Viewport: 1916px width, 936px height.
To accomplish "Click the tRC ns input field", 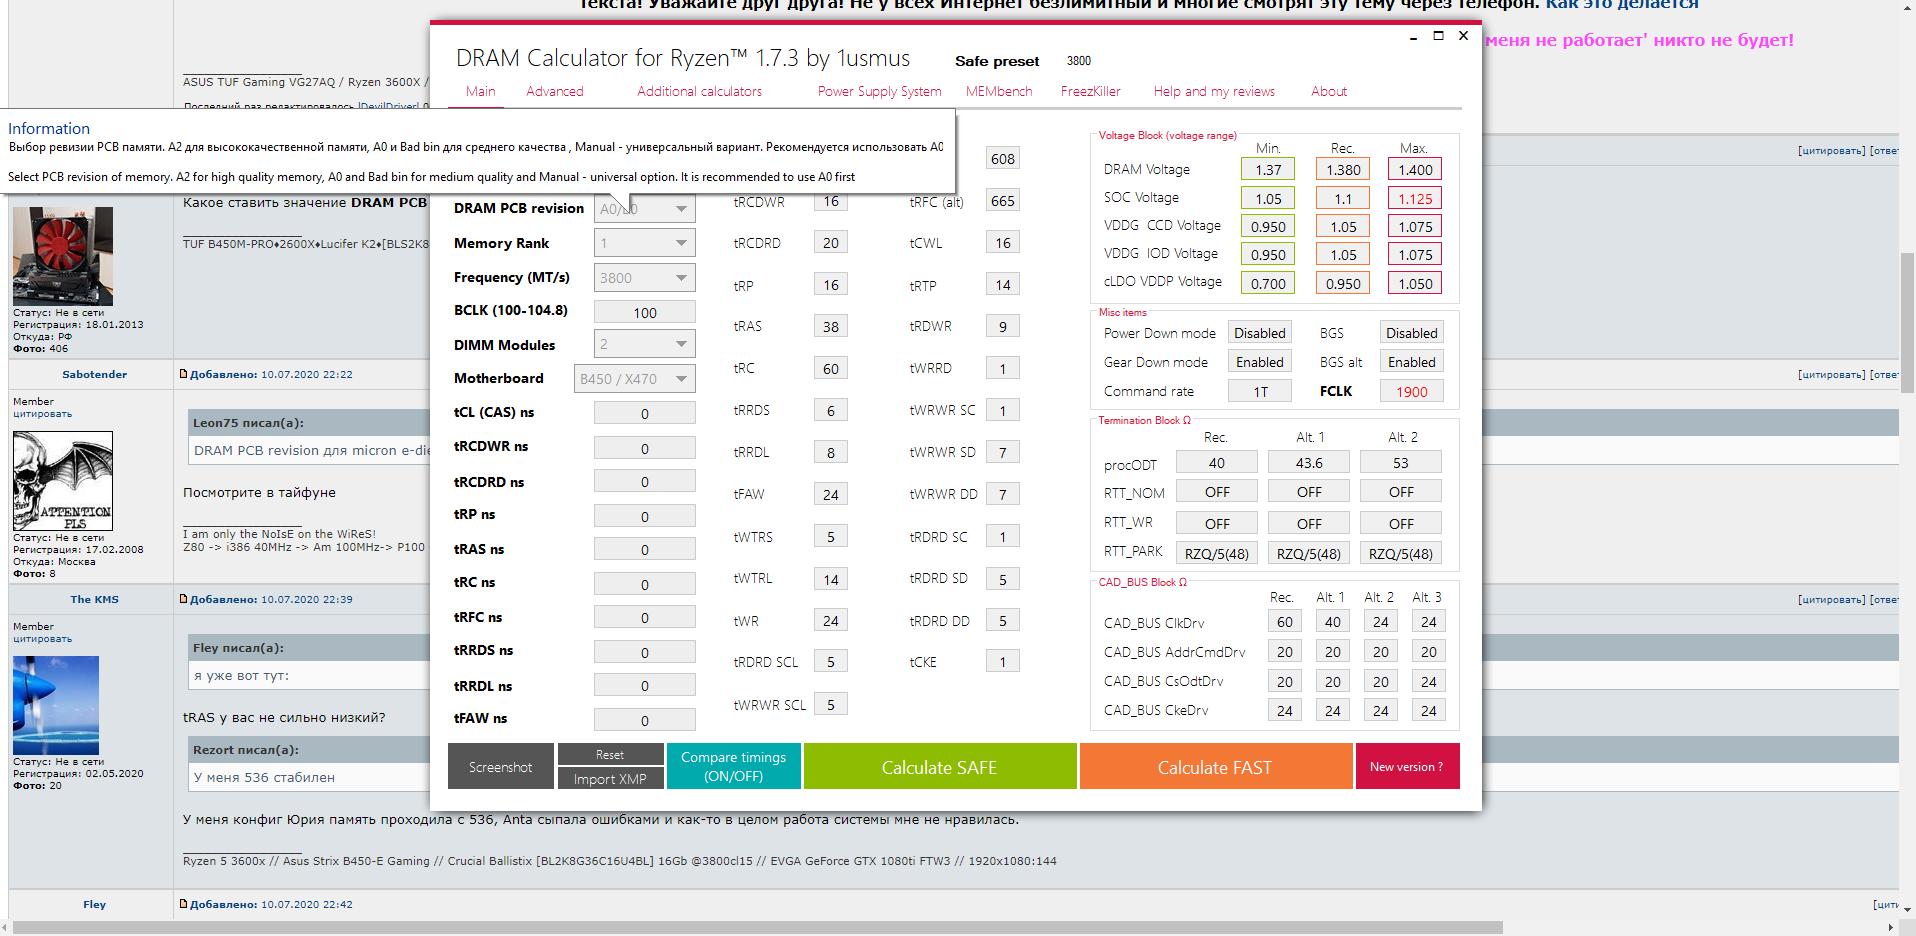I will coord(644,584).
